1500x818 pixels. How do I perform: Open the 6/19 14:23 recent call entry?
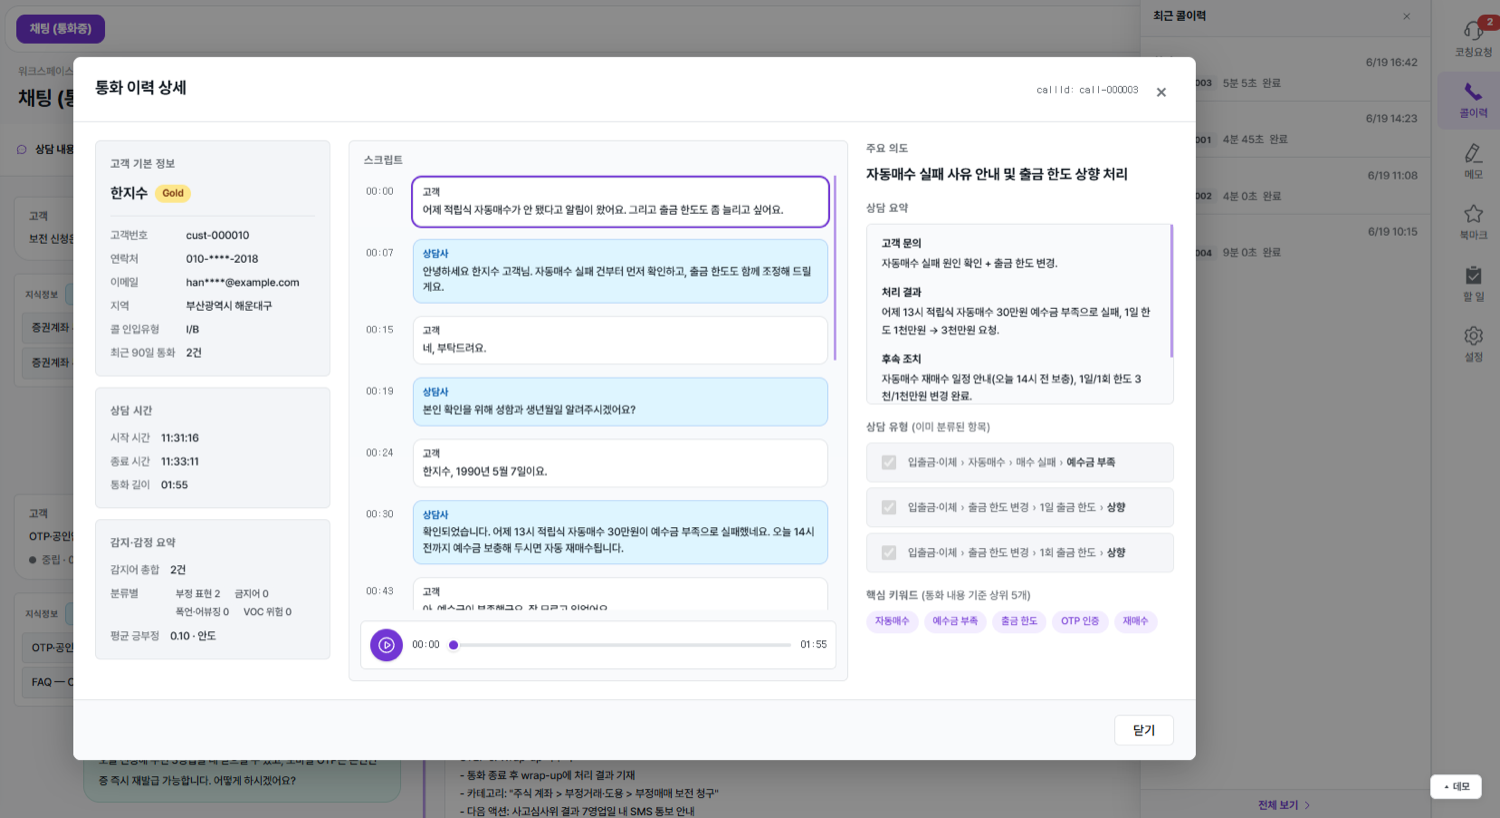pyautogui.click(x=1286, y=128)
